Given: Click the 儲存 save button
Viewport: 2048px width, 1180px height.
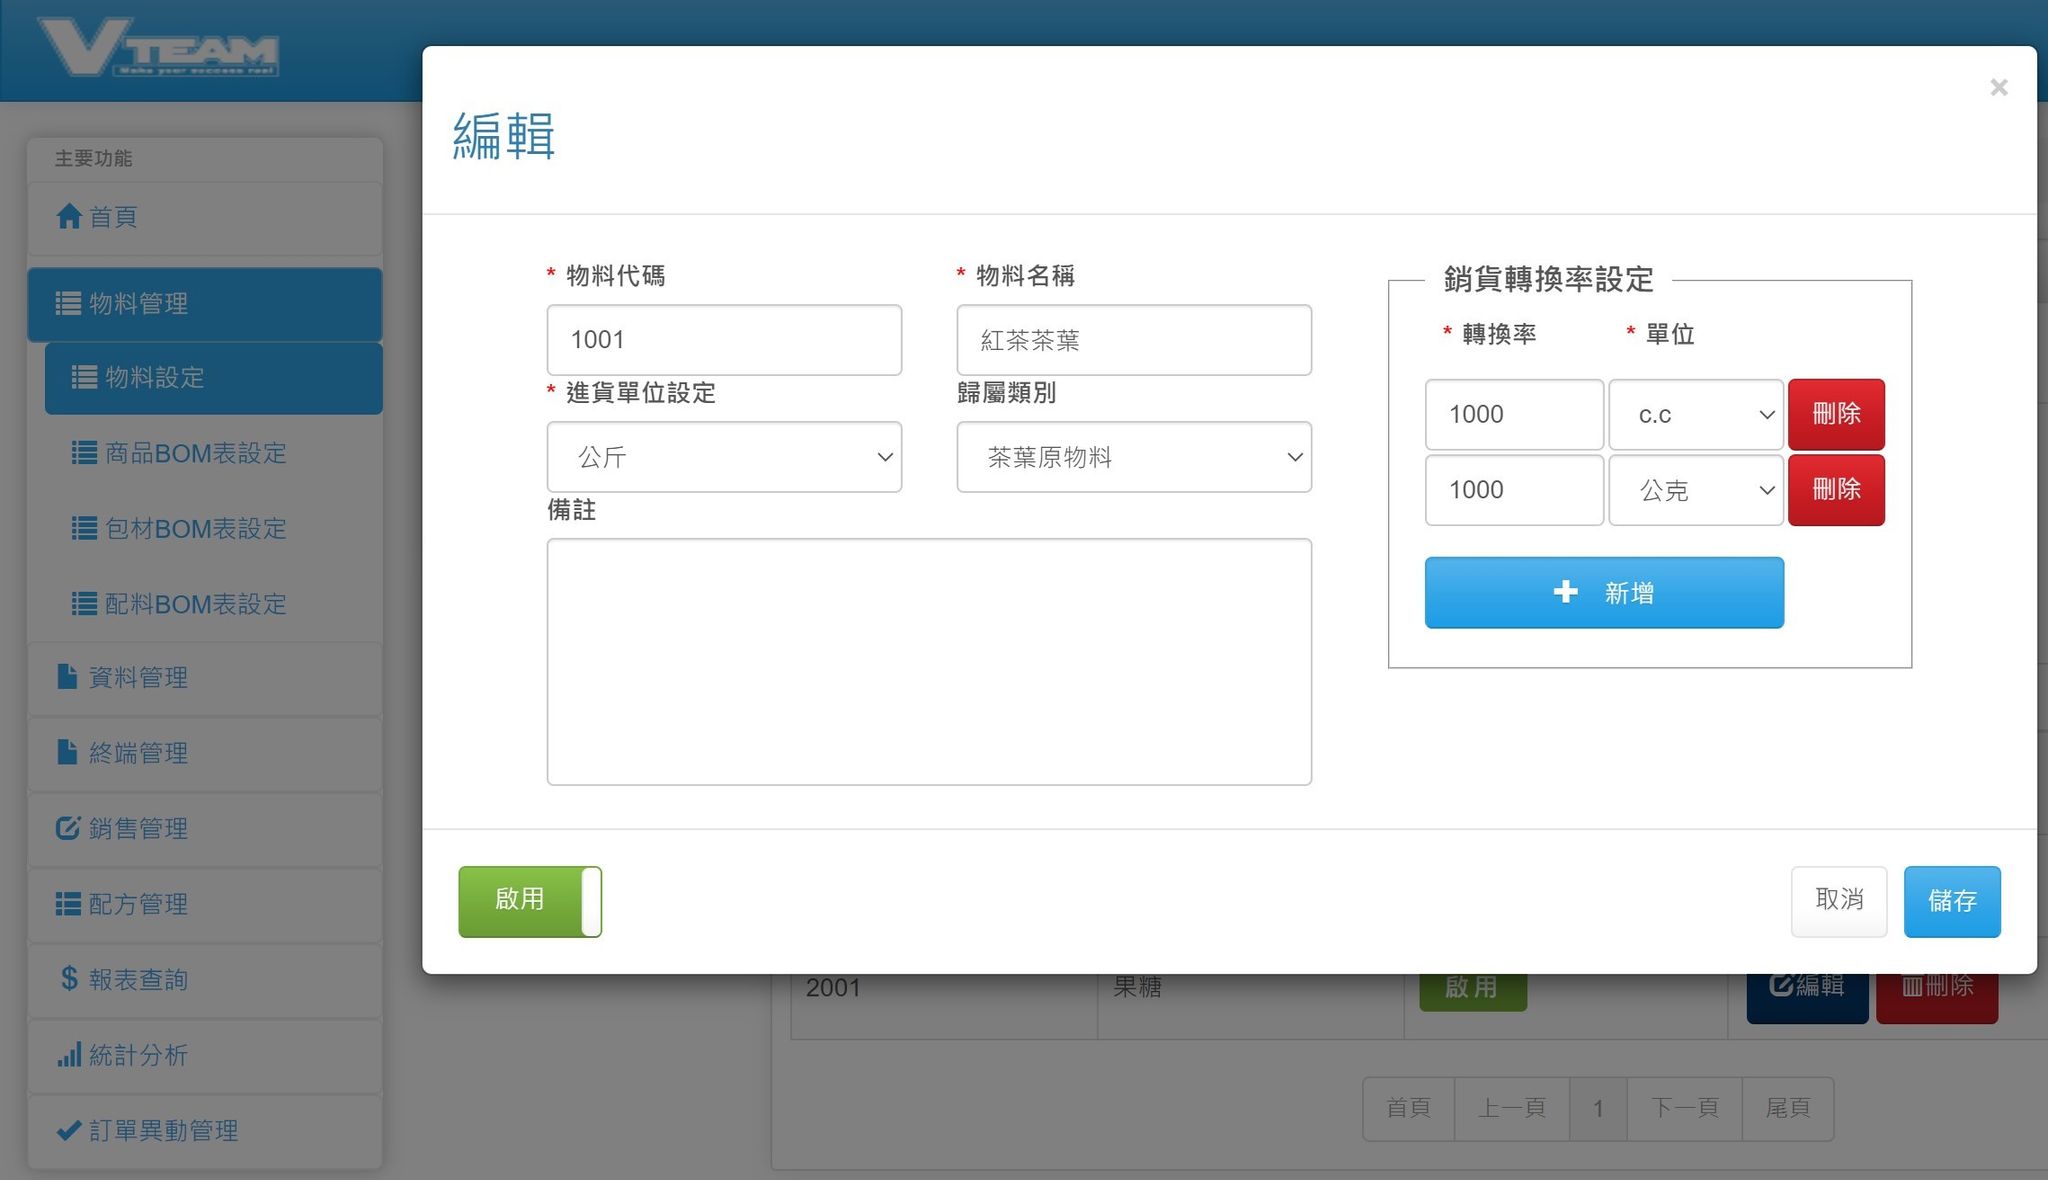Looking at the screenshot, I should click(x=1951, y=901).
